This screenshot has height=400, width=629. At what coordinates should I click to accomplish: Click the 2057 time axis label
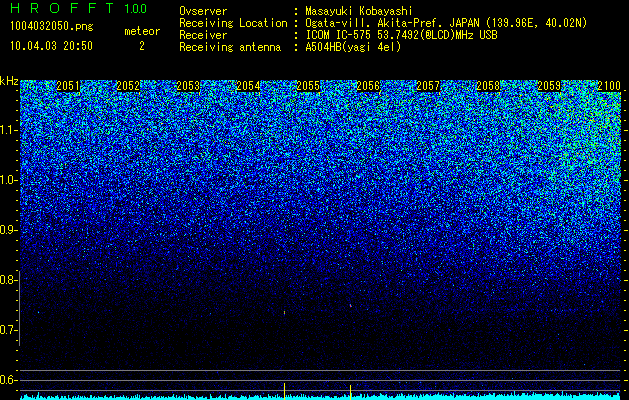coord(428,86)
